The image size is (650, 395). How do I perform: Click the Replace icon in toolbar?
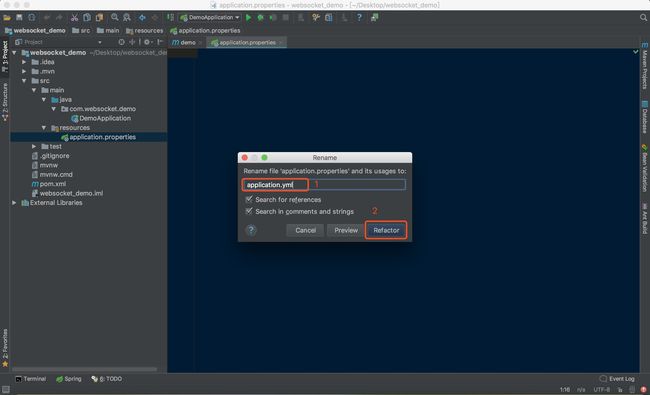coord(127,18)
